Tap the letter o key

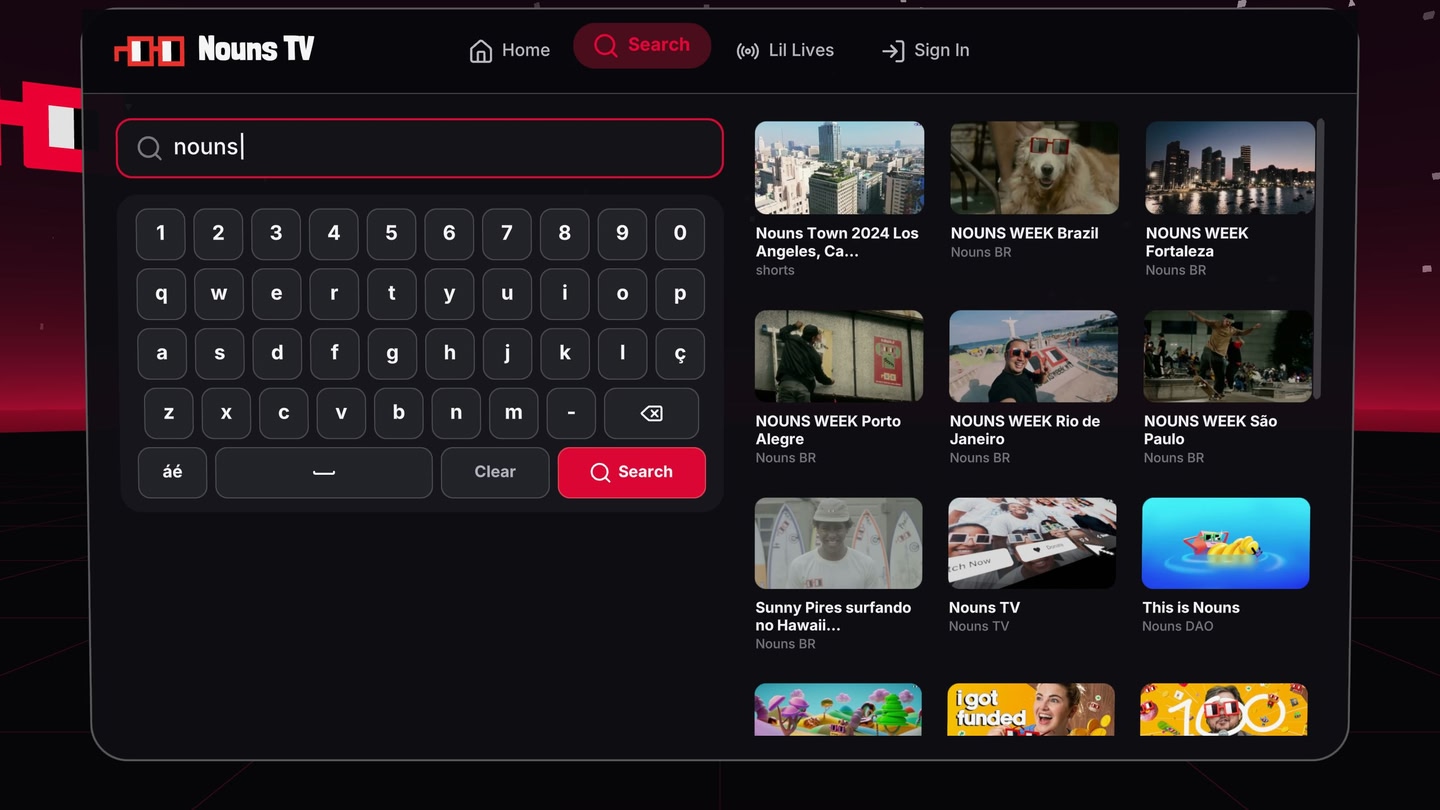(x=622, y=294)
